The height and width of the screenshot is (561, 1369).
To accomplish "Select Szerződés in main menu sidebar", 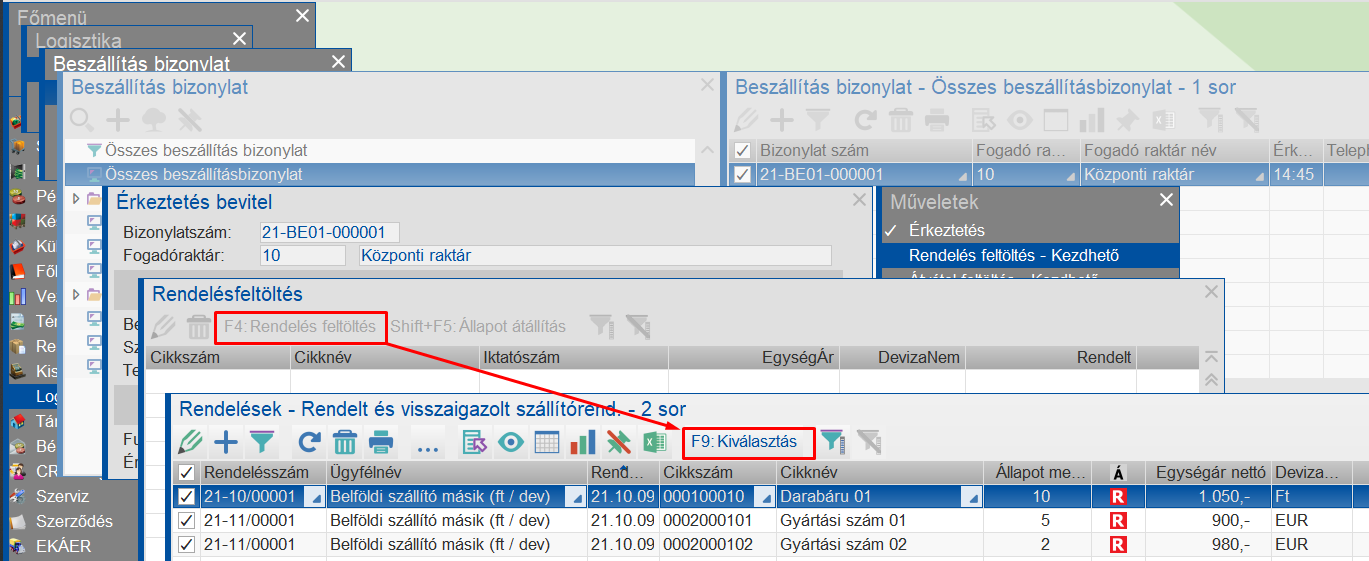I will (x=74, y=521).
